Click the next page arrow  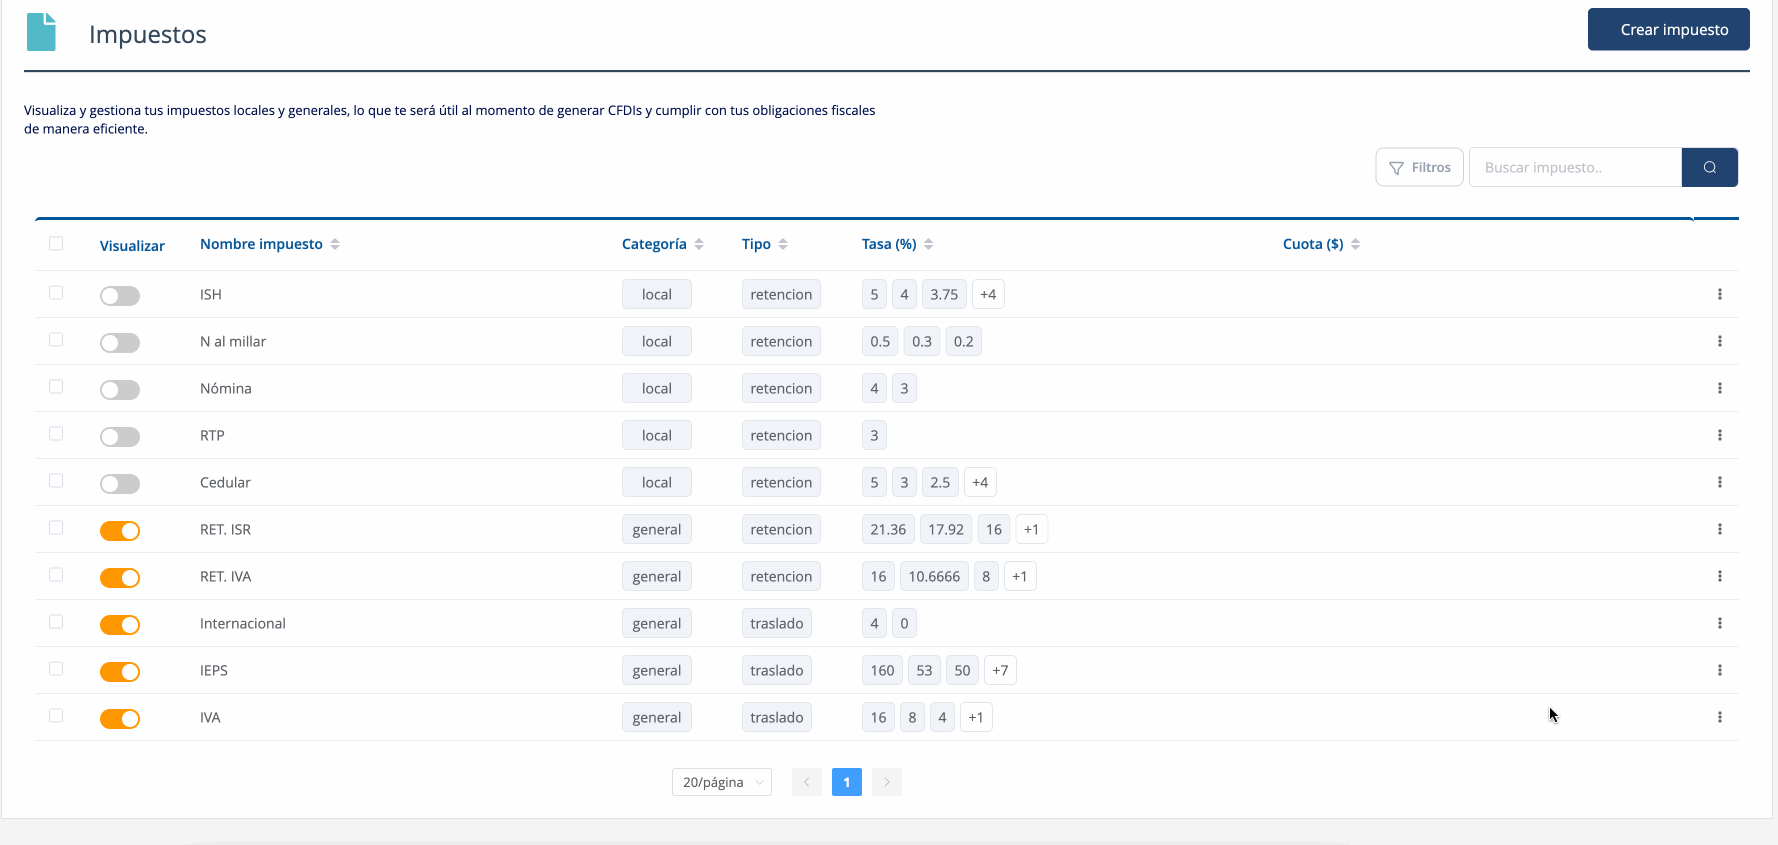pos(887,782)
